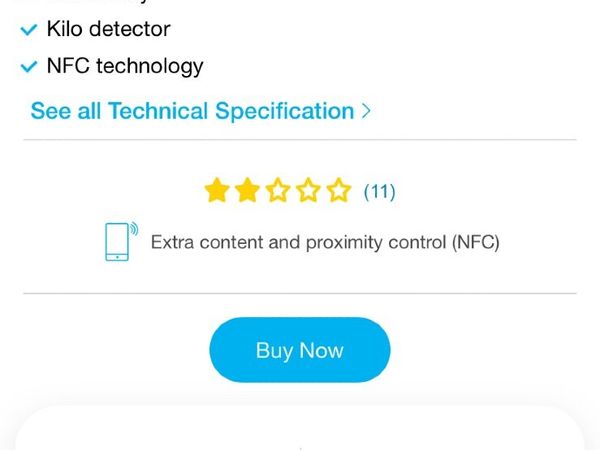The image size is (600, 450).
Task: Tap the NFC phone signal icon
Action: point(122,241)
